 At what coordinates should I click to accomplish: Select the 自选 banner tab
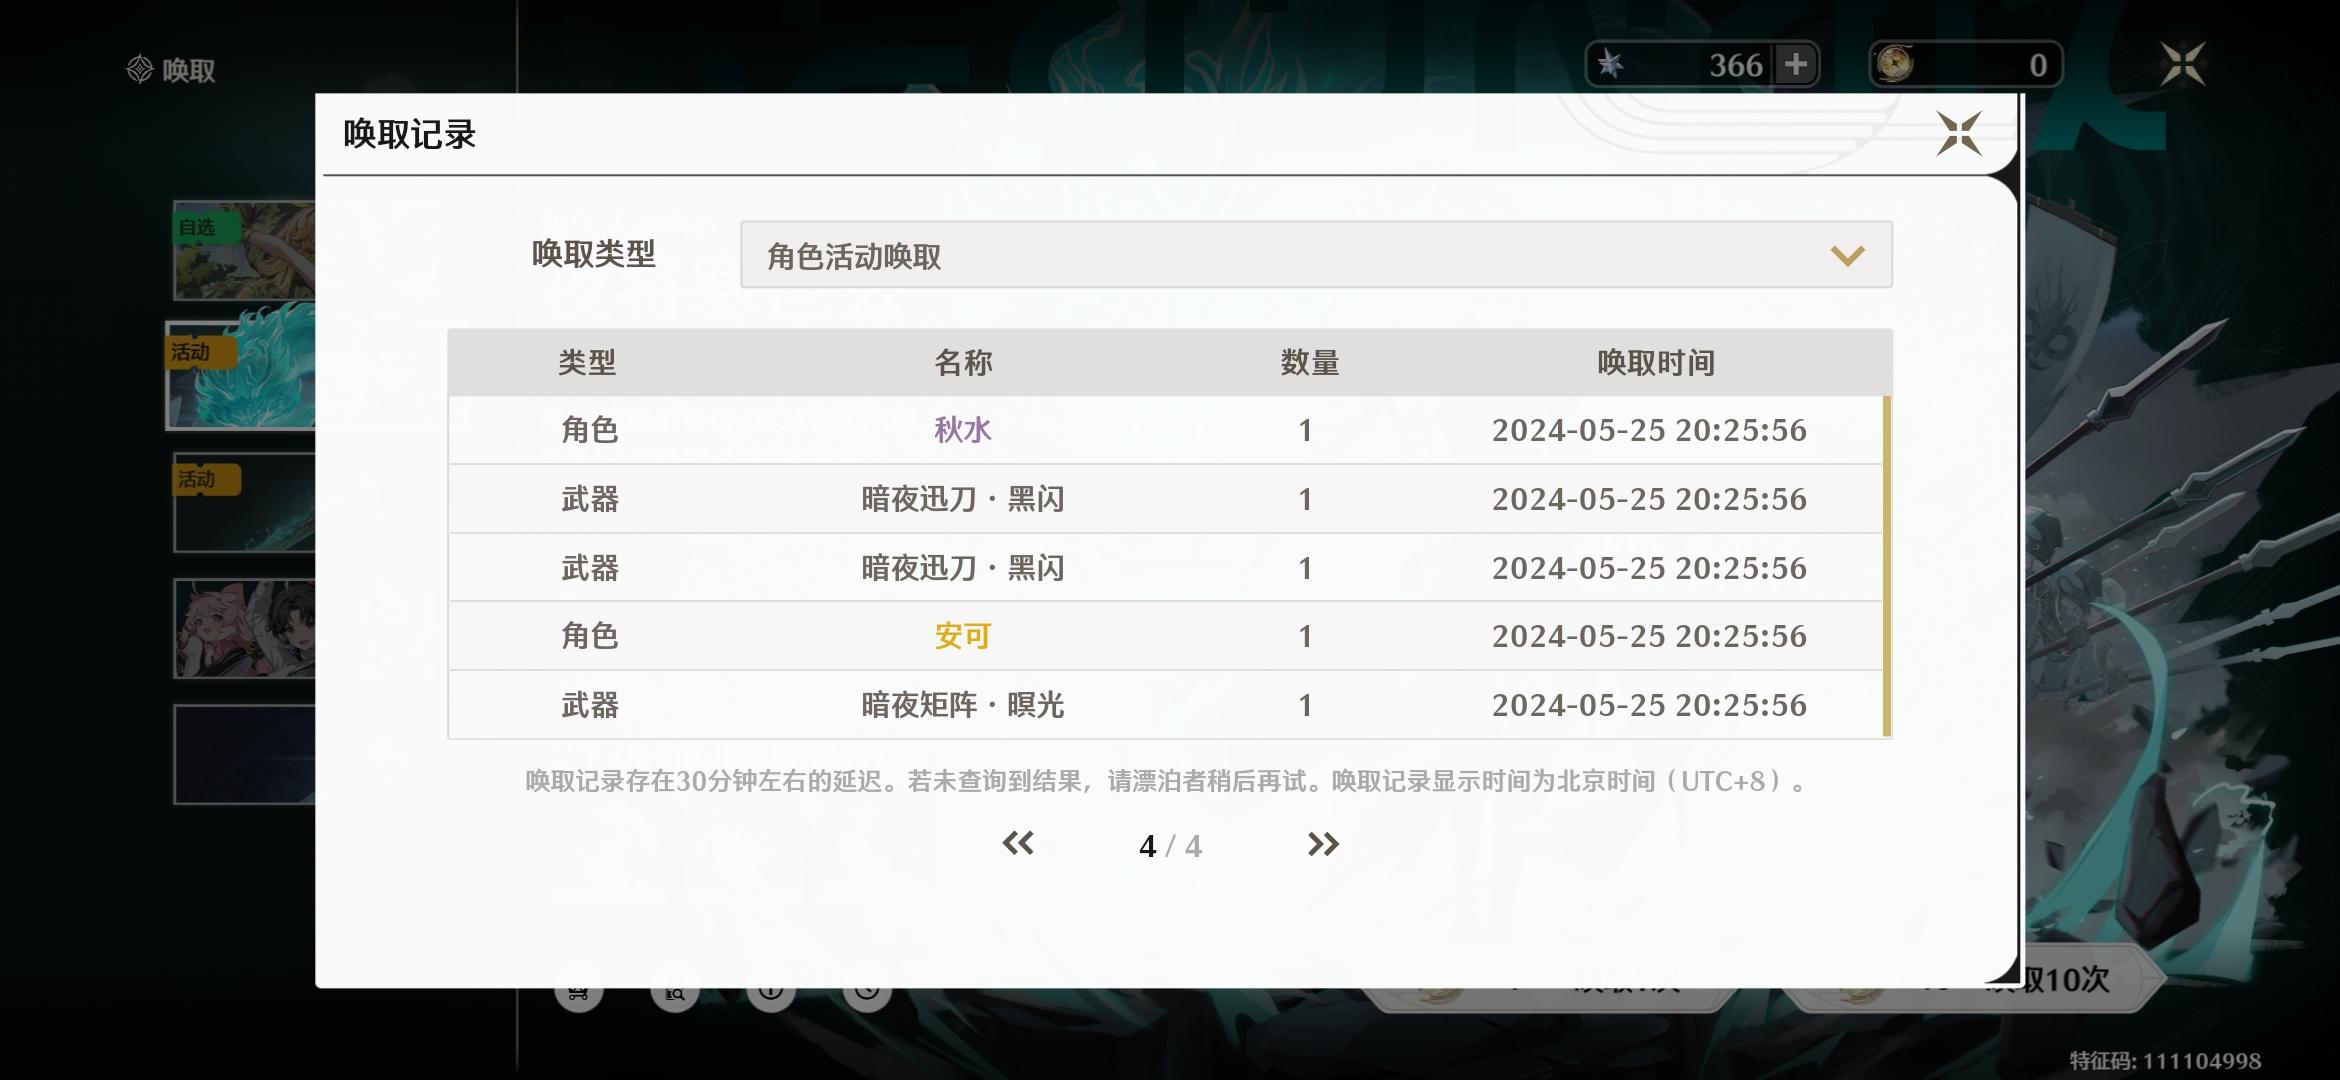(x=244, y=250)
